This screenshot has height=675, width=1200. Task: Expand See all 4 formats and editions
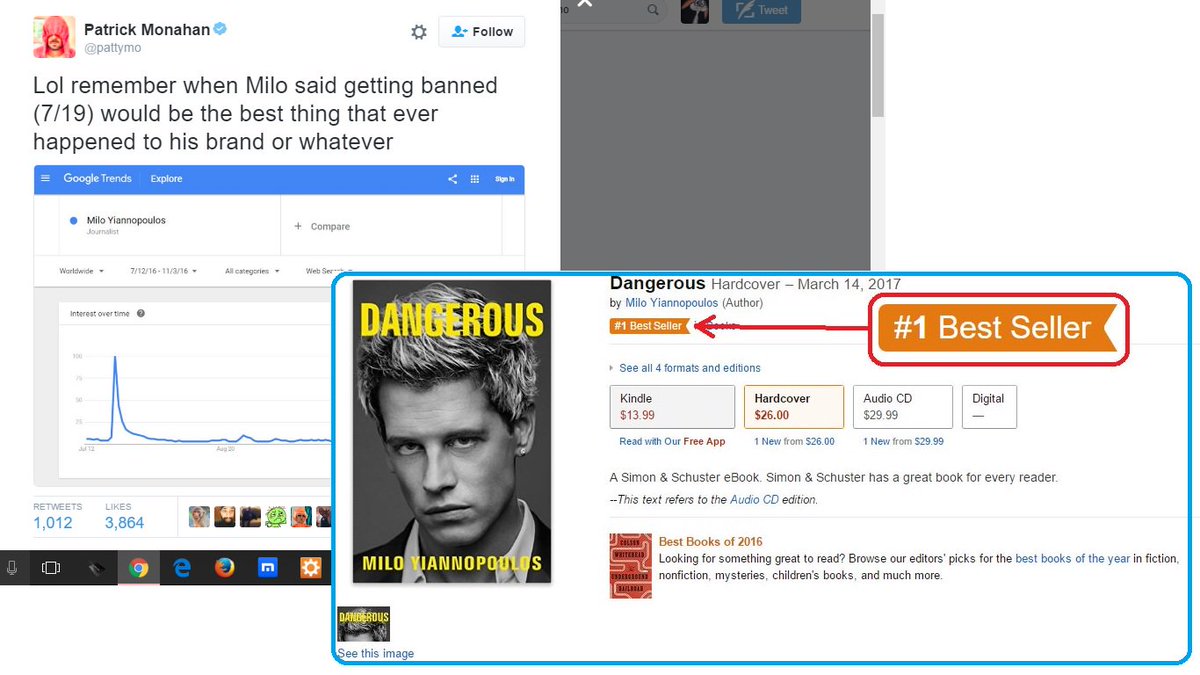689,368
